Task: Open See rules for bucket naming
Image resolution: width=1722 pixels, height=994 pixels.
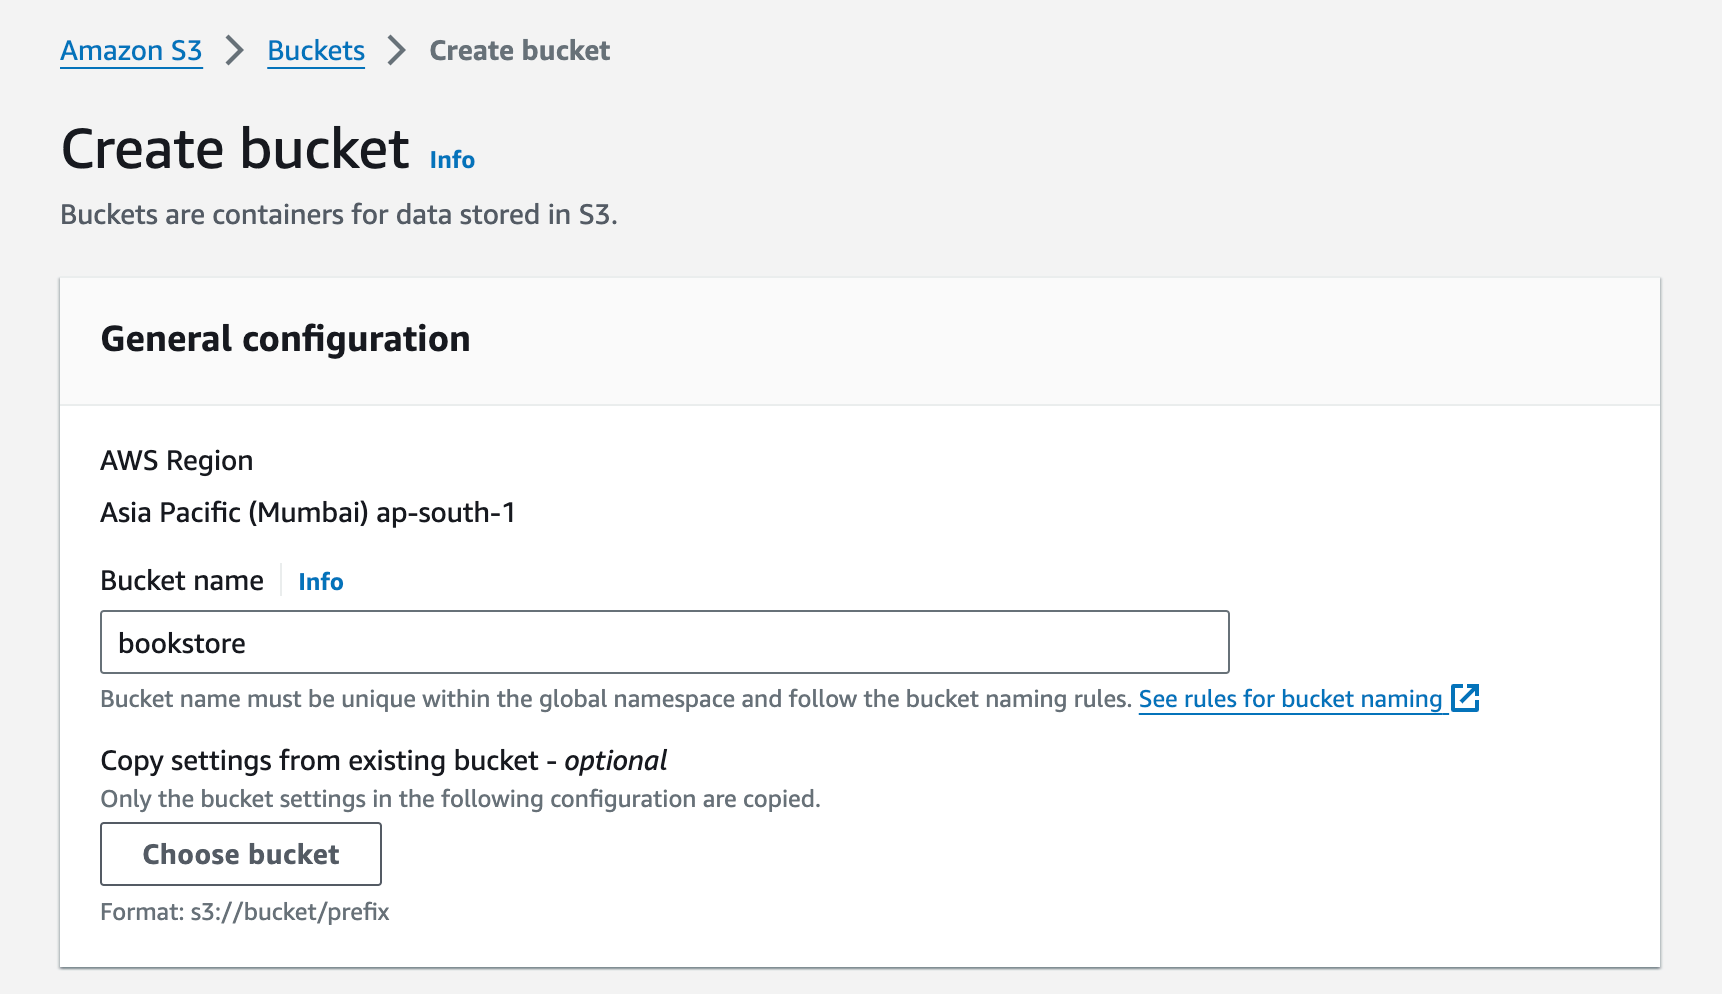Action: click(1290, 699)
